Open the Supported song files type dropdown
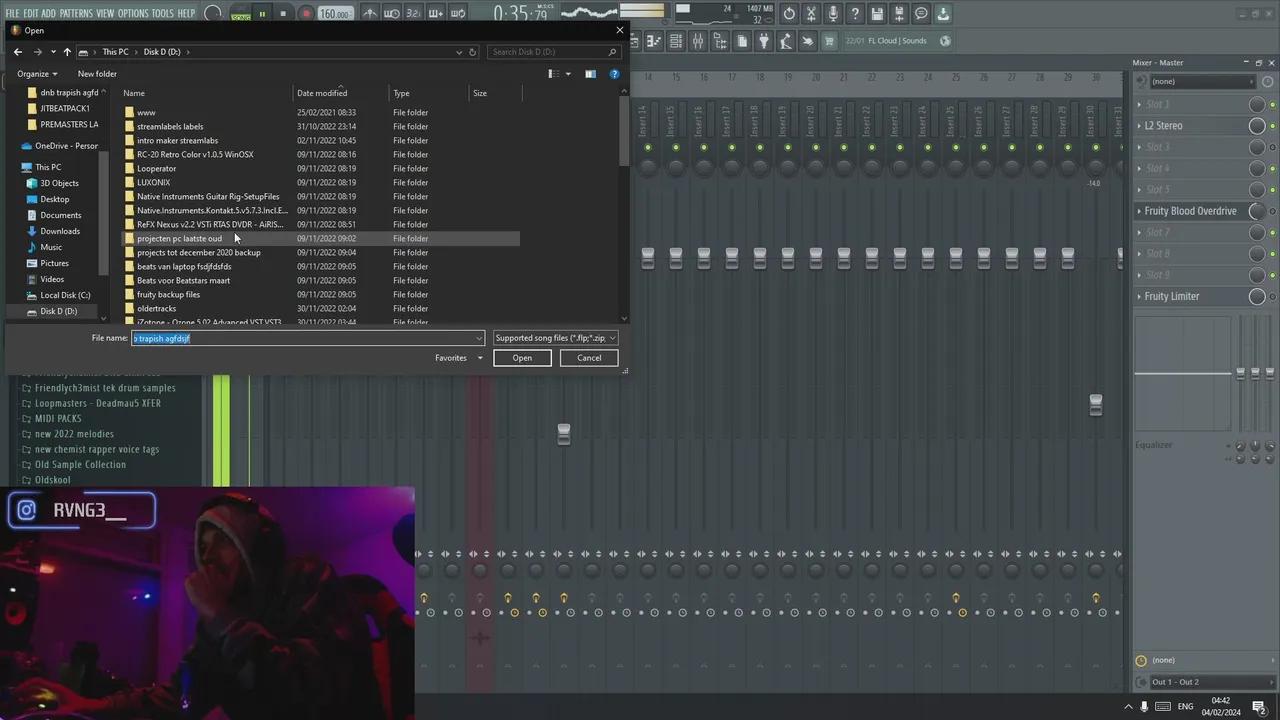1280x720 pixels. click(555, 338)
